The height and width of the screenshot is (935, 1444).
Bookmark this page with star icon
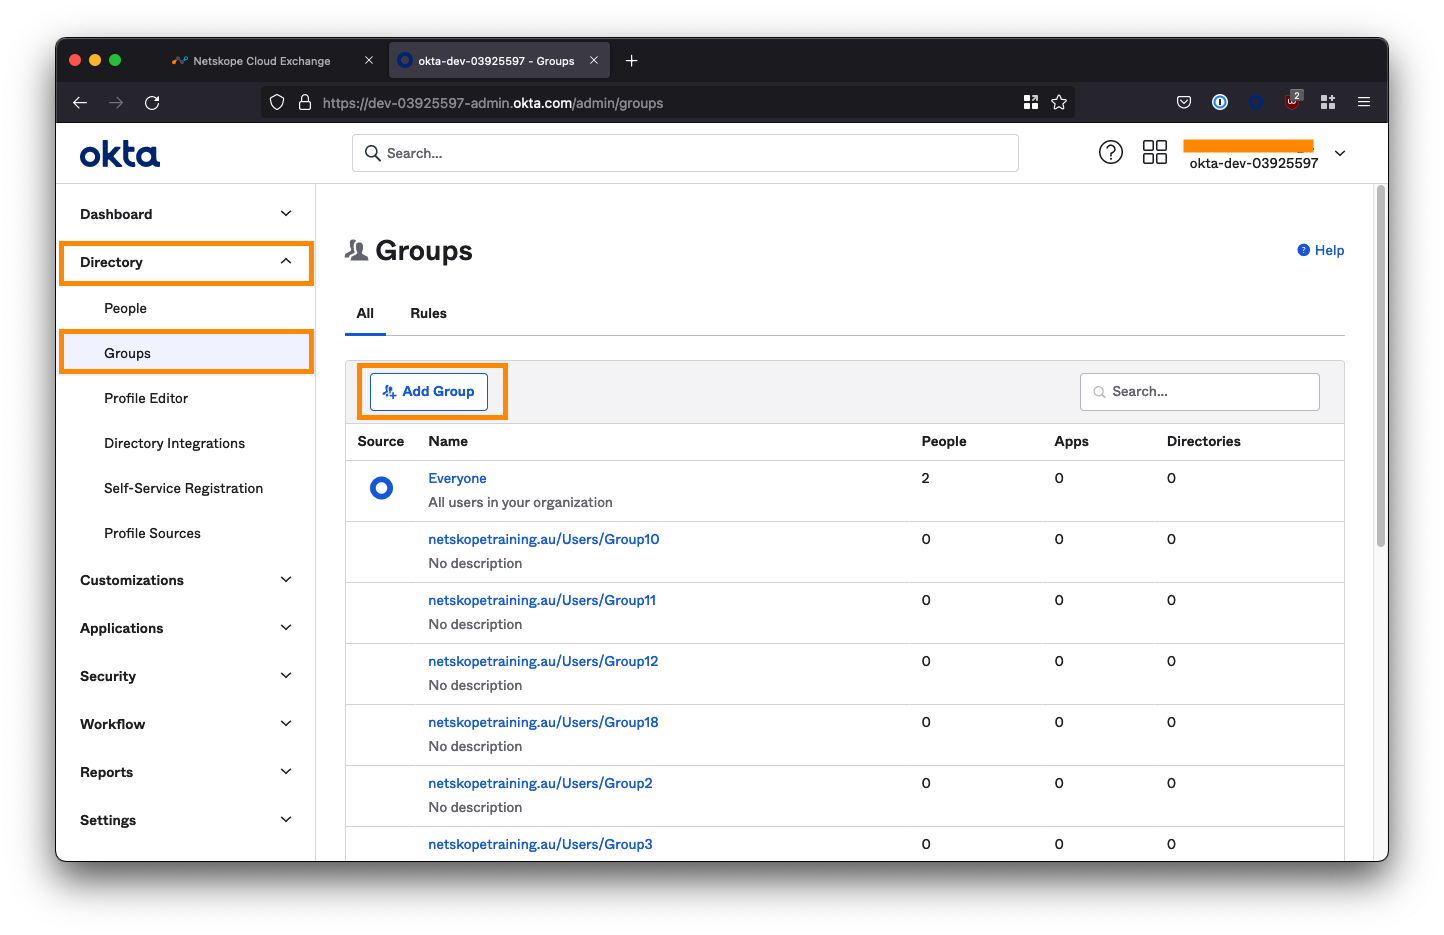point(1059,103)
